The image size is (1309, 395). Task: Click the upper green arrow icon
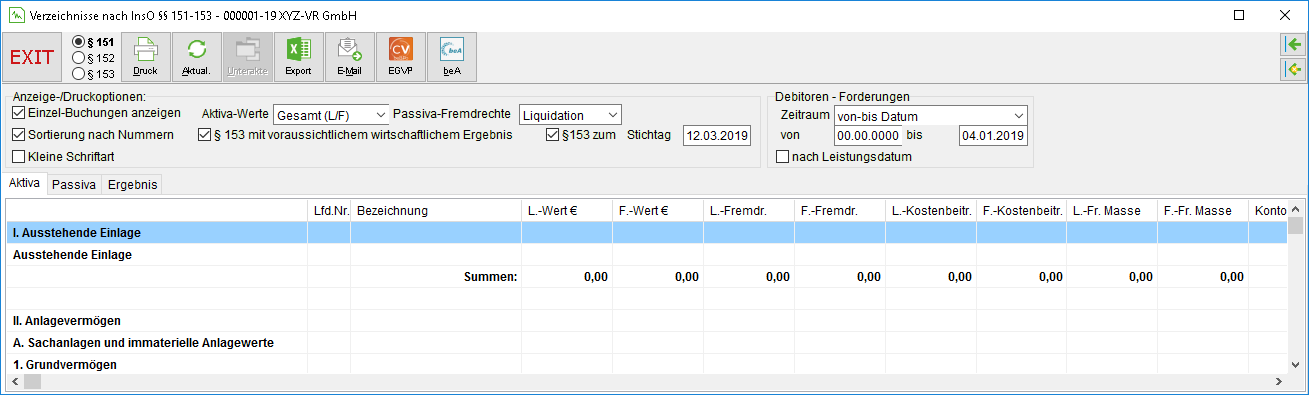coord(1293,45)
